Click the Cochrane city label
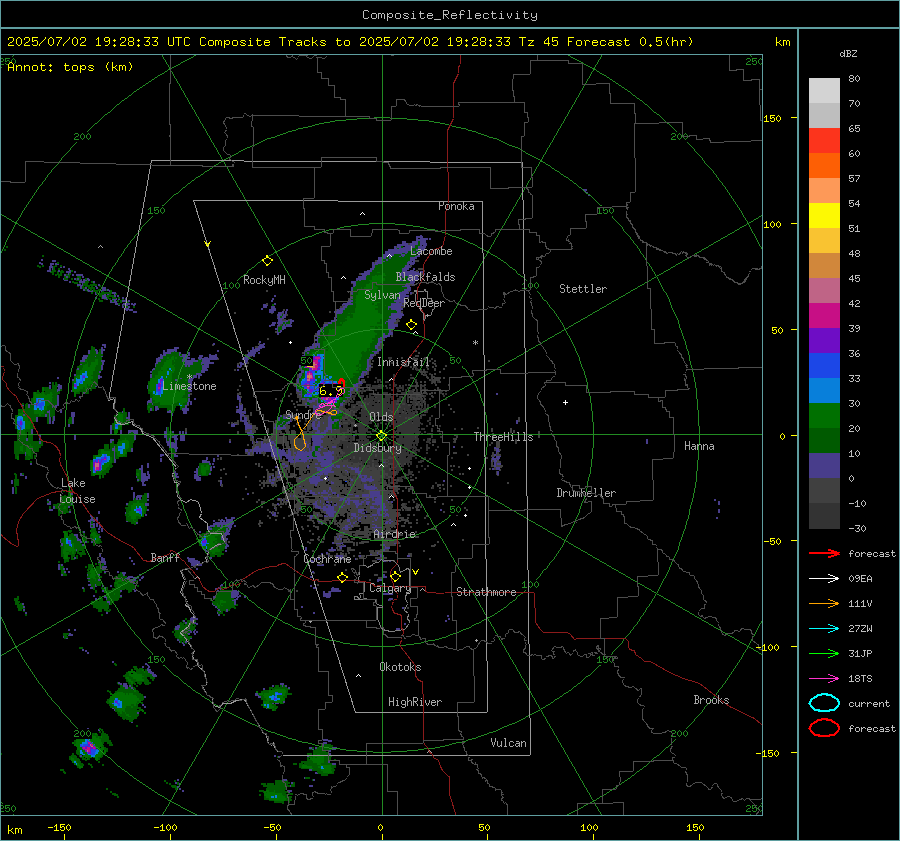This screenshot has height=841, width=900. click(327, 559)
